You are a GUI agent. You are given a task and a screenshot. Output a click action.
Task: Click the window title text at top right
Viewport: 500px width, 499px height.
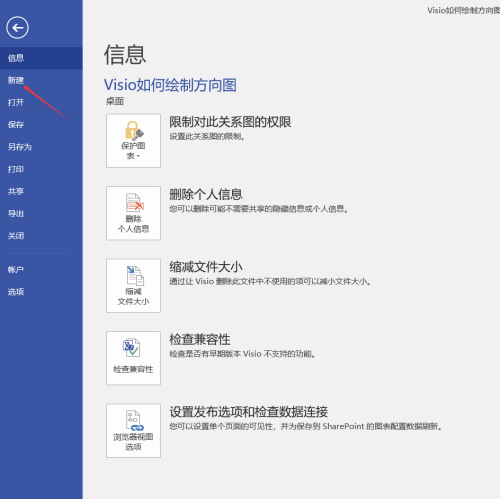click(x=464, y=10)
